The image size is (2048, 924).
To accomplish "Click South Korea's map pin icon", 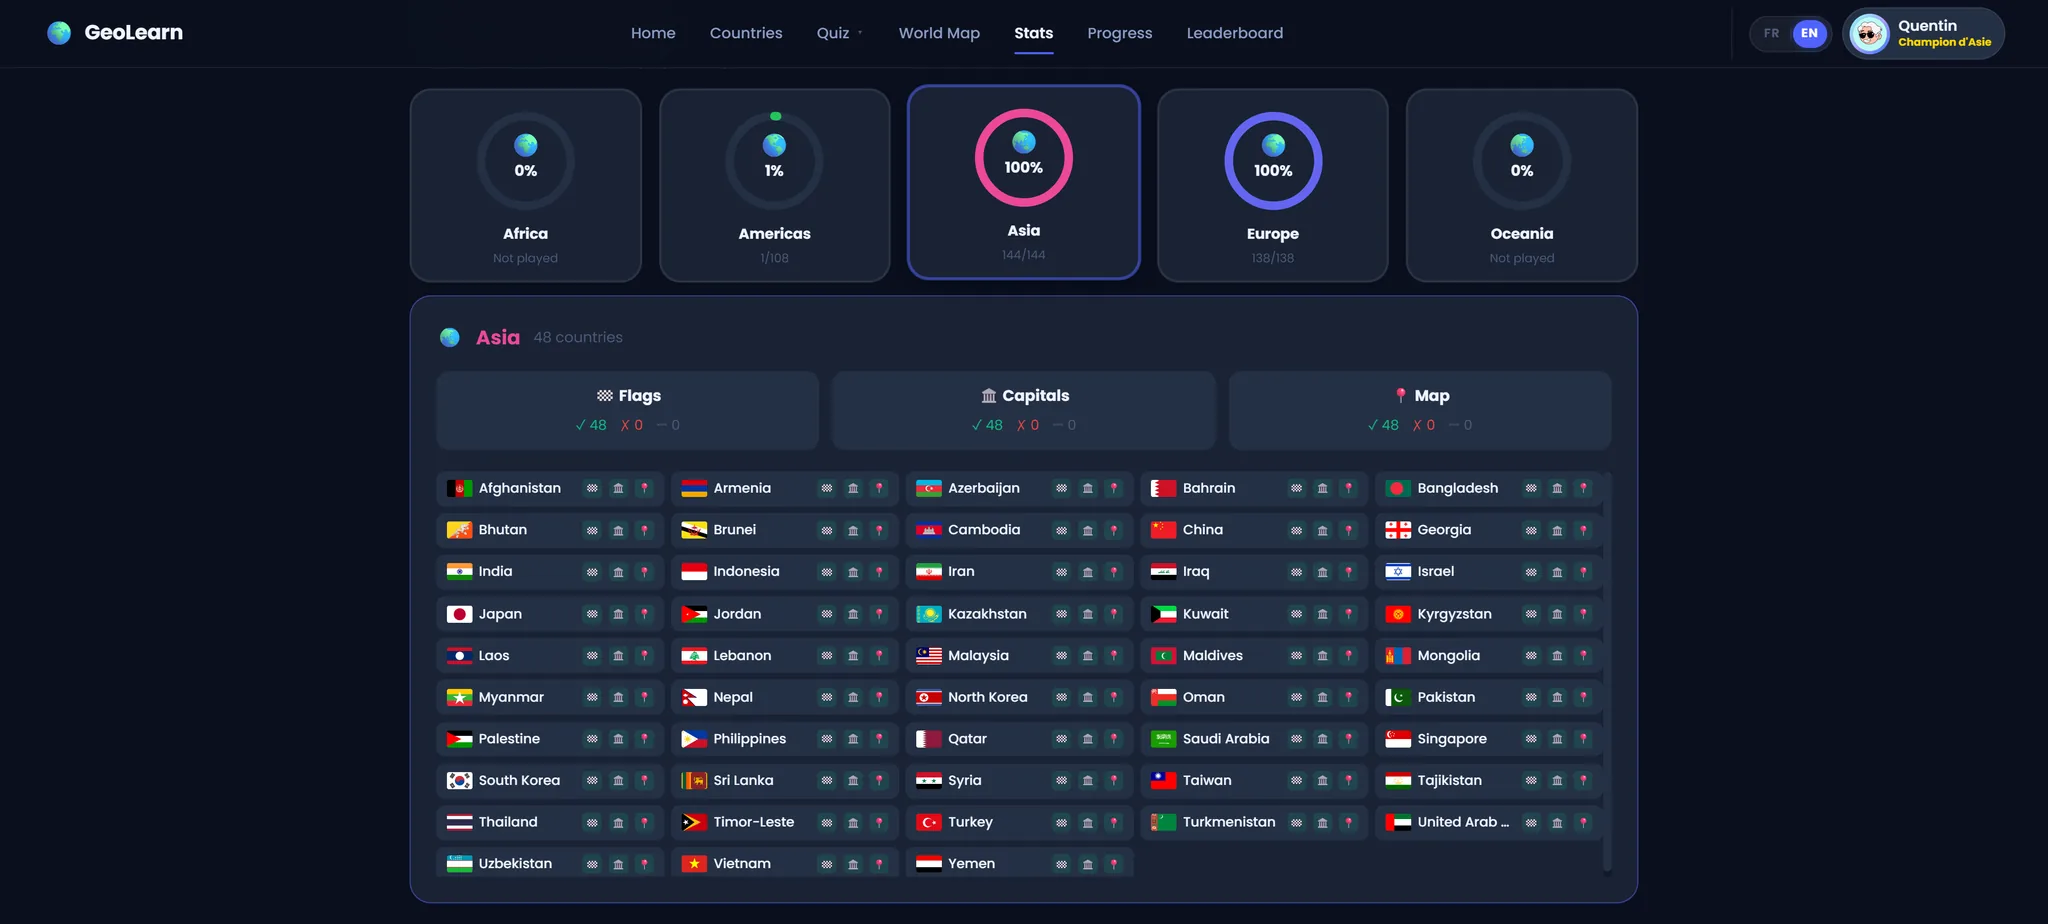I will tap(644, 781).
